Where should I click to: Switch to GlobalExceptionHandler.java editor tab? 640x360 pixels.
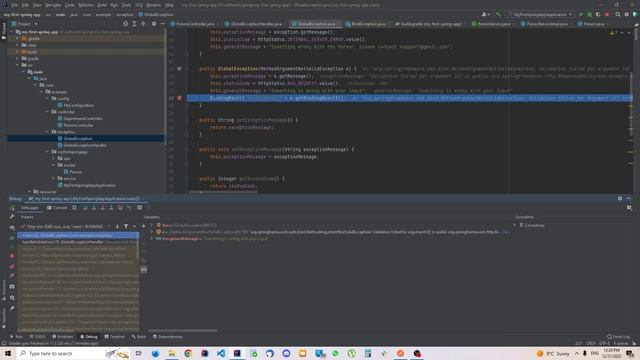pos(253,24)
